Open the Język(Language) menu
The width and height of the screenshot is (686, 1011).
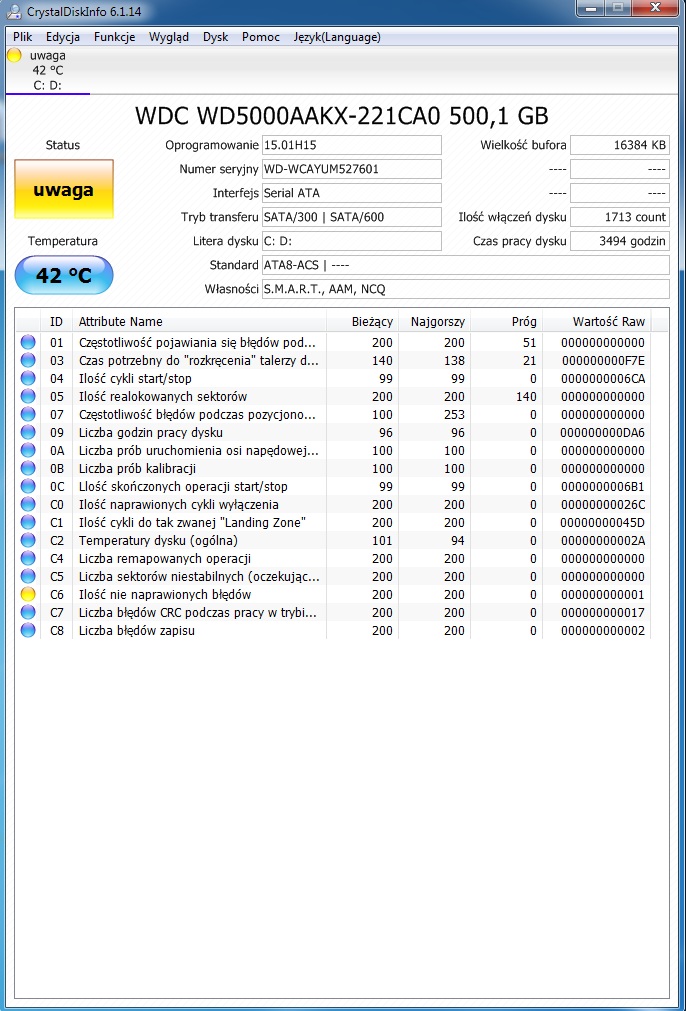pos(337,37)
